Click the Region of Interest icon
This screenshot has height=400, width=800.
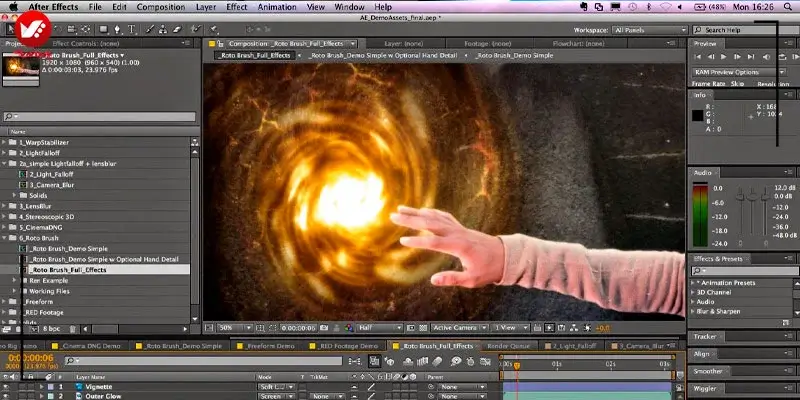(411, 328)
